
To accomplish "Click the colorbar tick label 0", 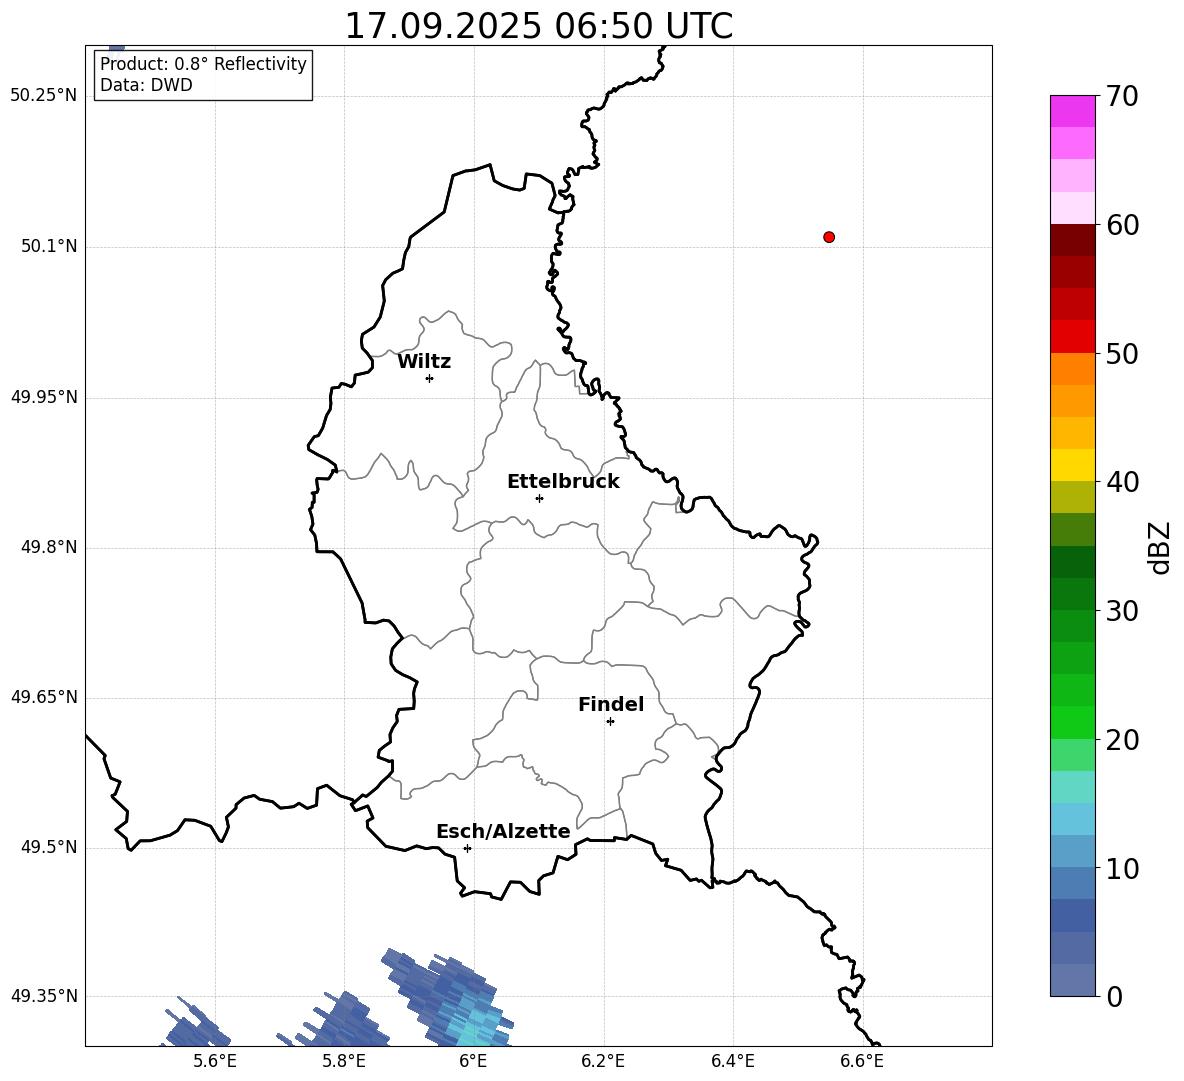I will (1115, 997).
